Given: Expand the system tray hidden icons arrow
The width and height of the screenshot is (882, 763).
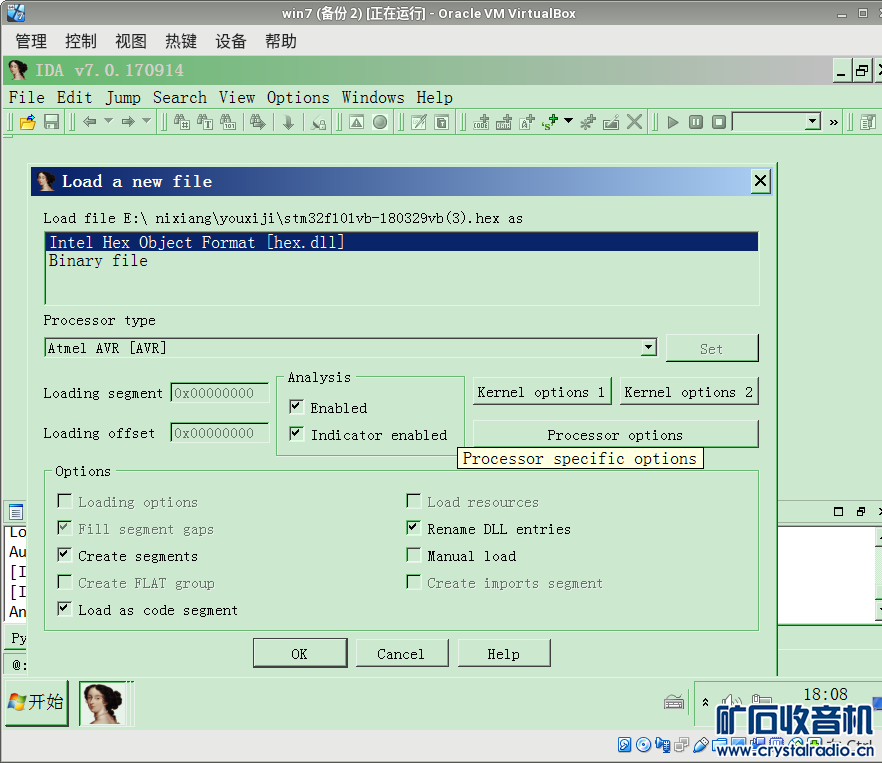Looking at the screenshot, I should [705, 702].
